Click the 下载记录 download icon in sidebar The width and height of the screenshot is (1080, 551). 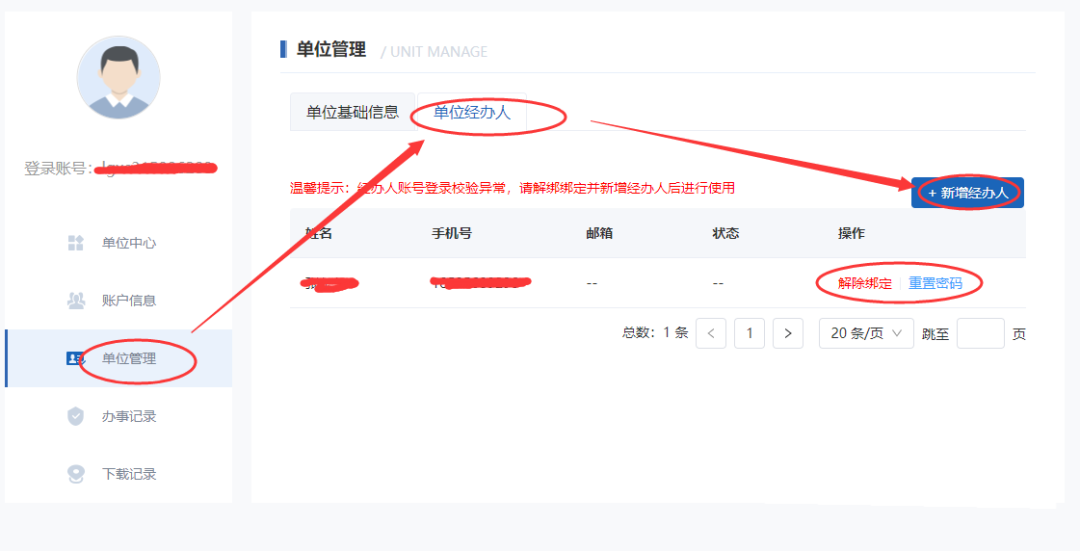75,474
